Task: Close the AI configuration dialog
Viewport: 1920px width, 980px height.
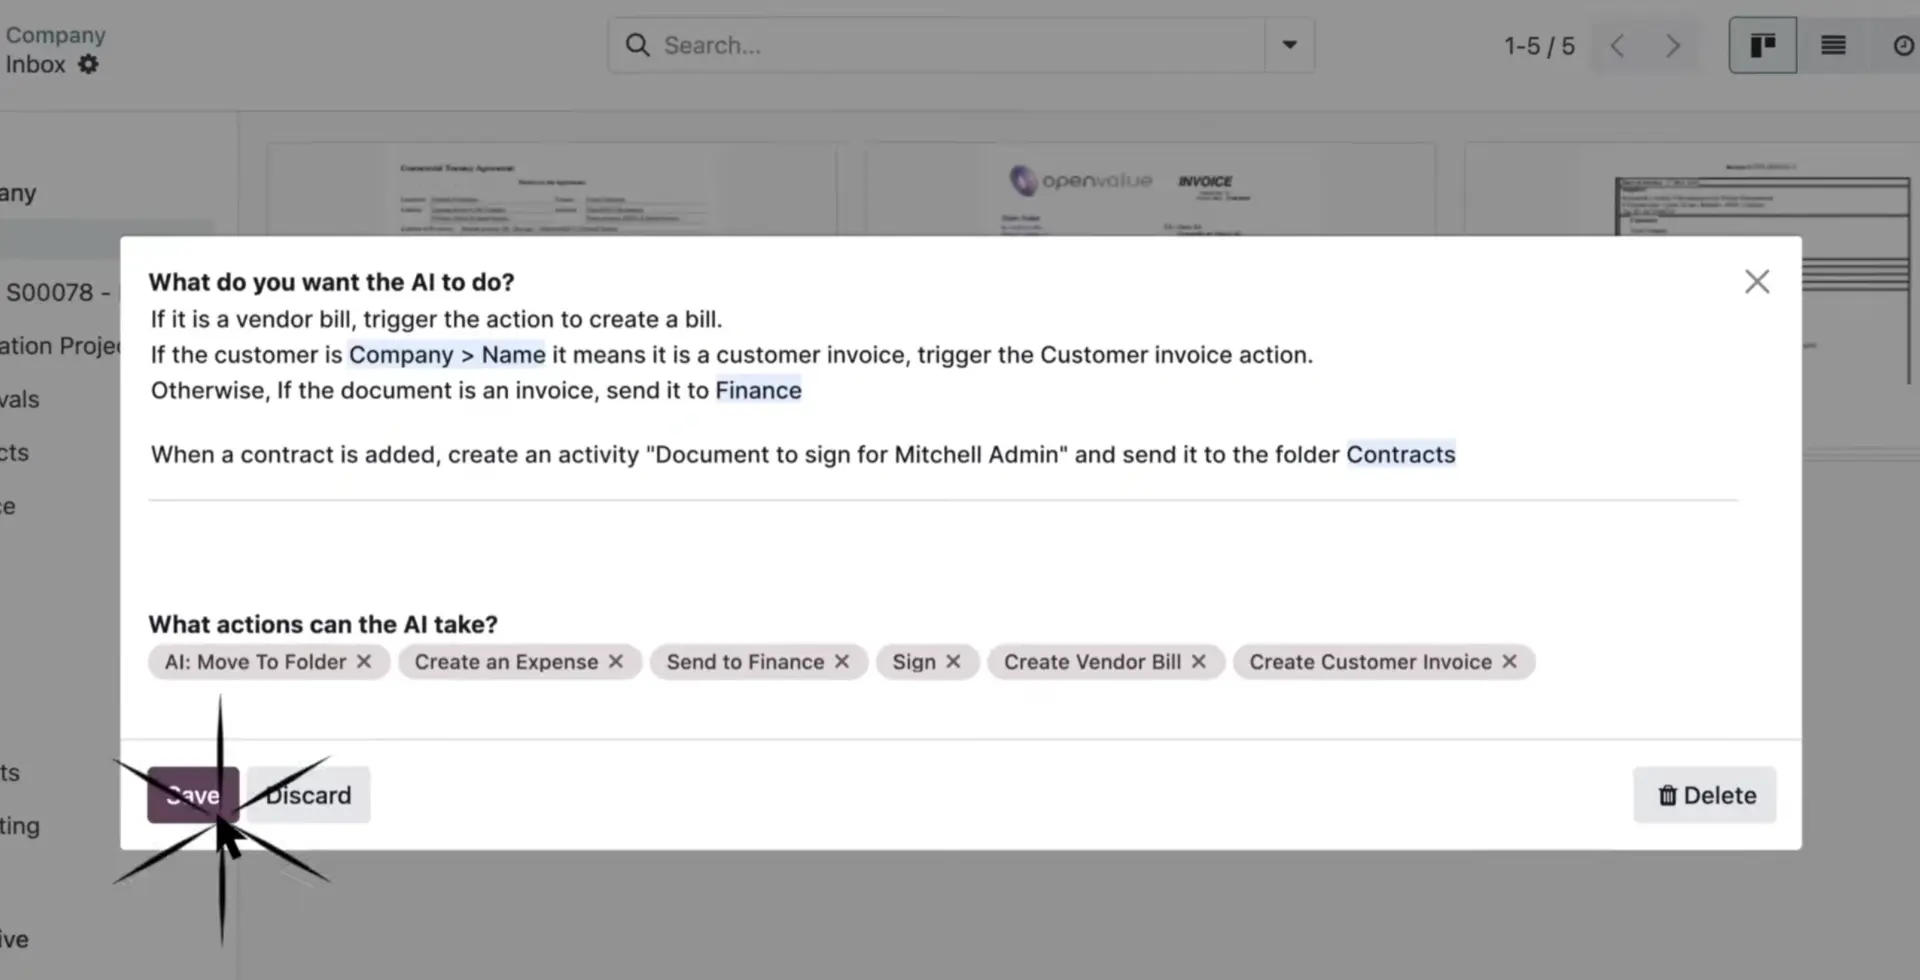Action: tap(1757, 281)
